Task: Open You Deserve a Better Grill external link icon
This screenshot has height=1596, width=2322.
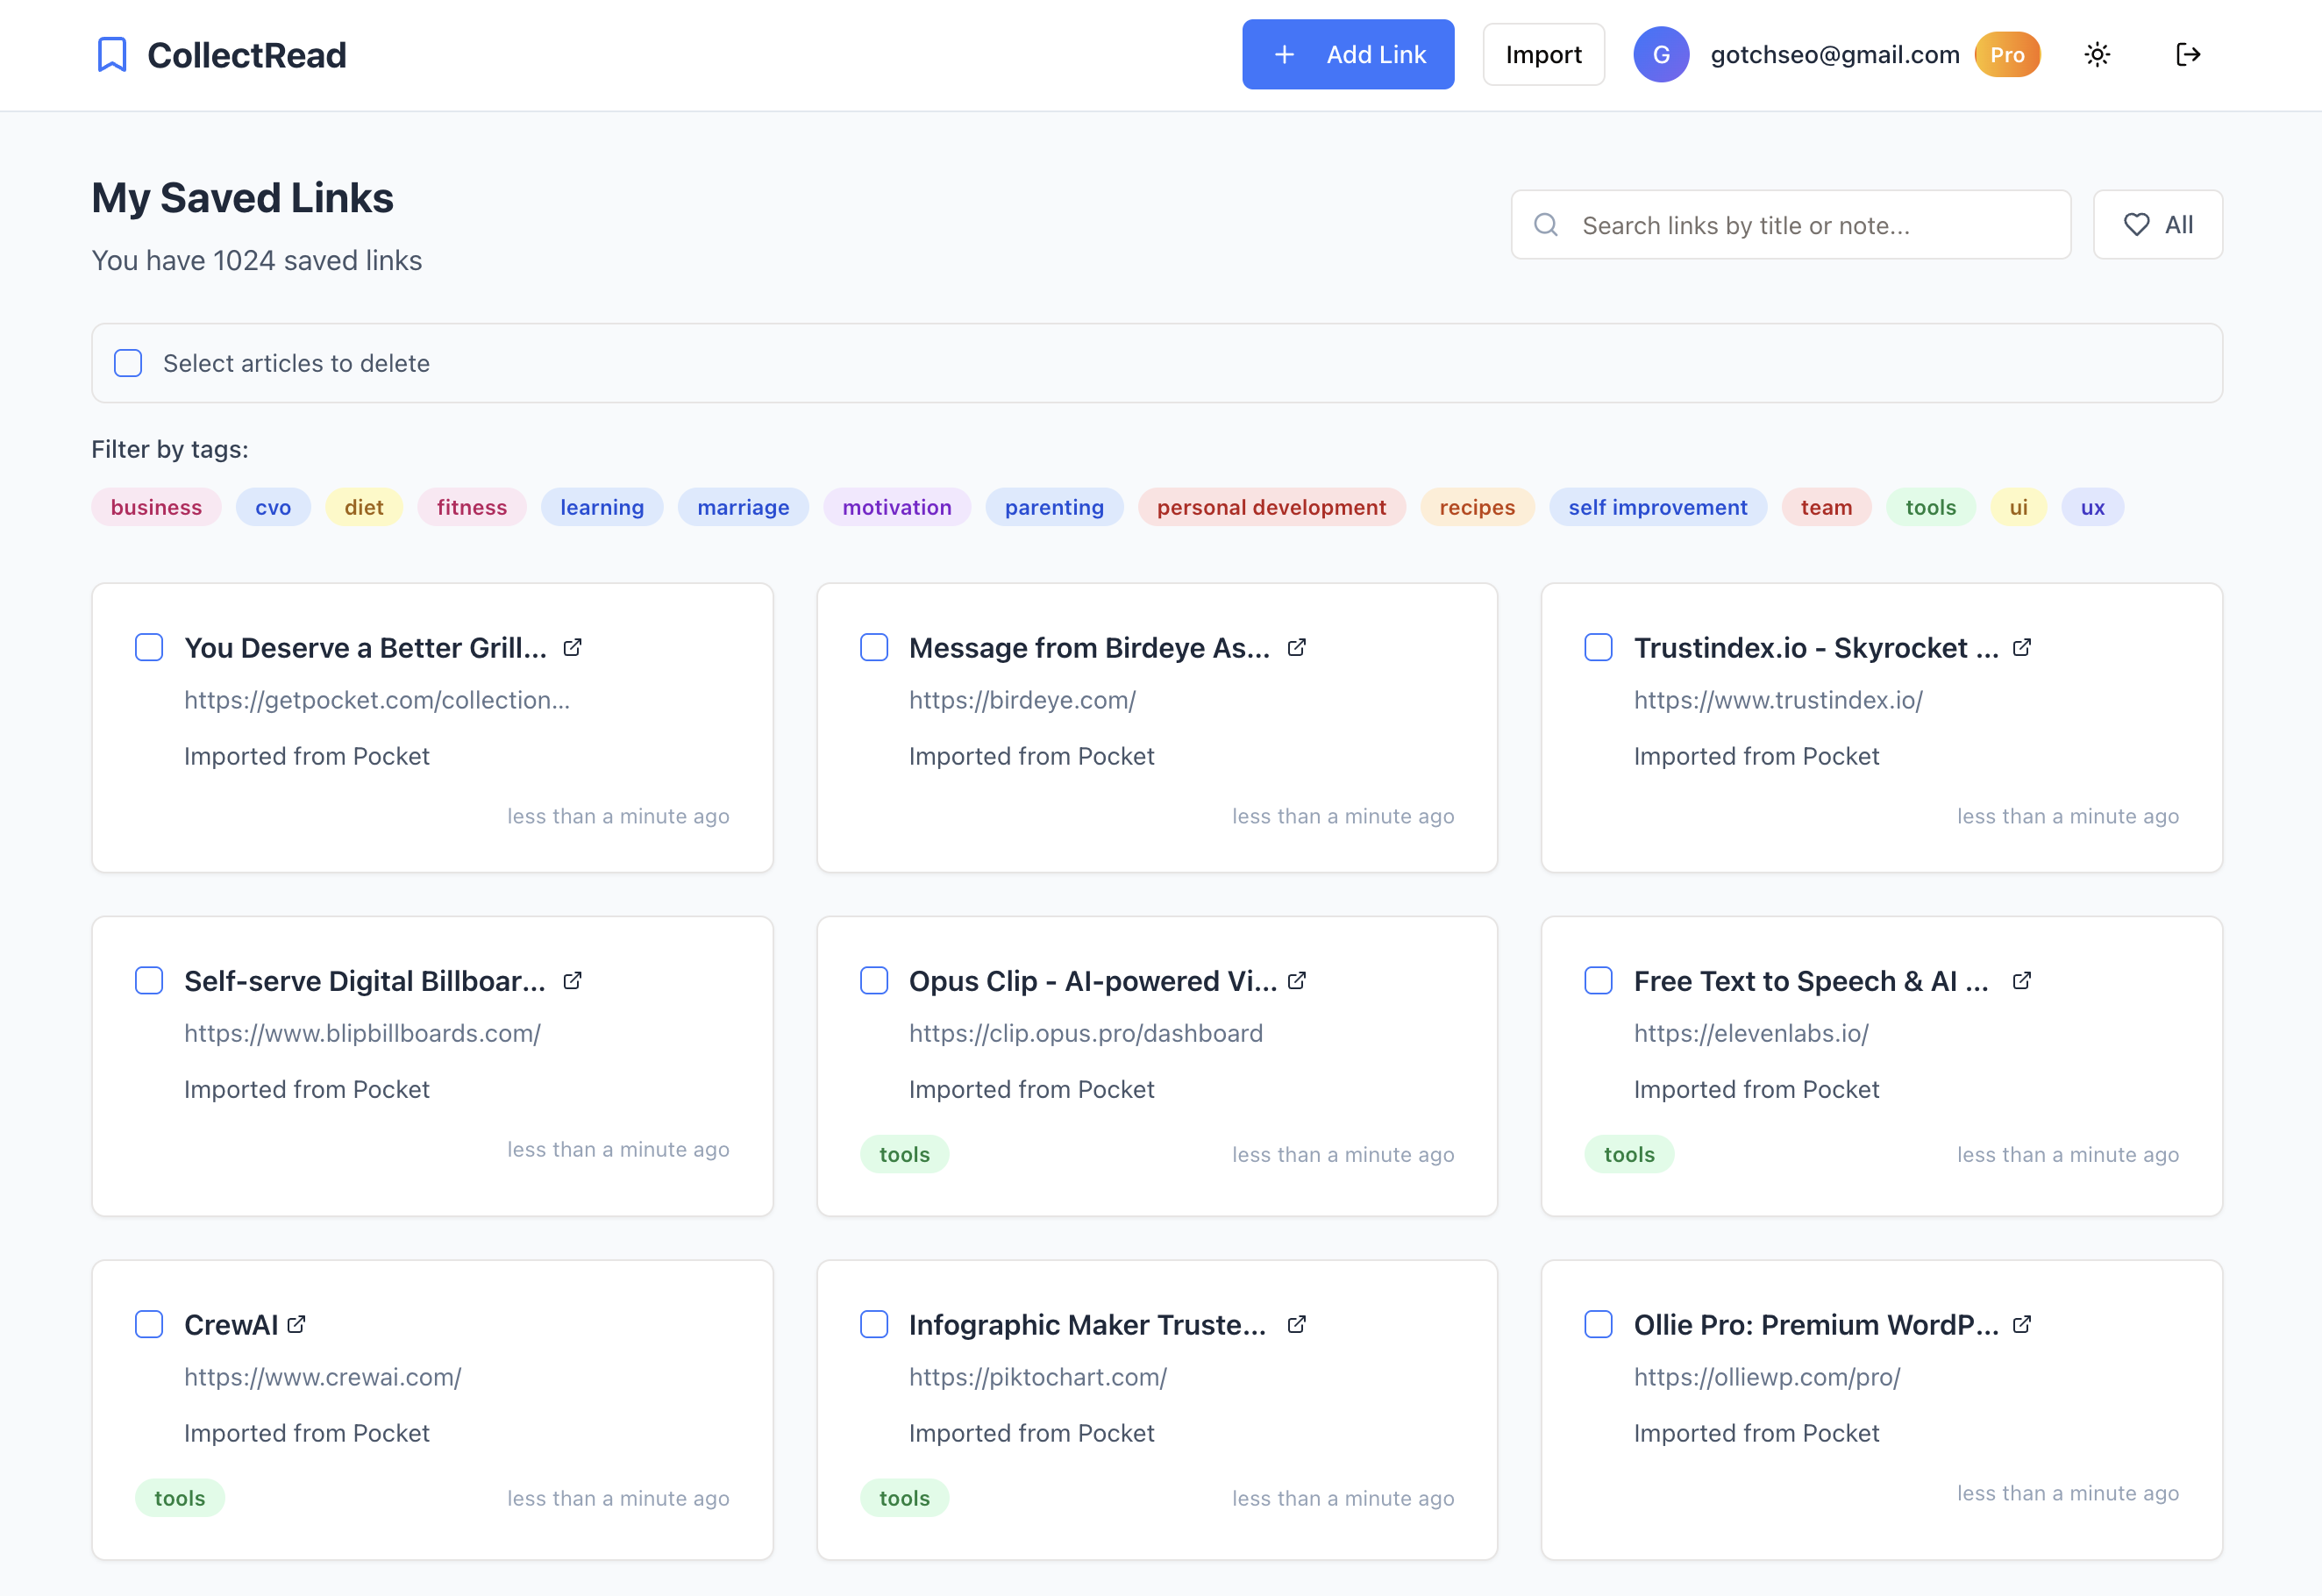Action: tap(572, 648)
